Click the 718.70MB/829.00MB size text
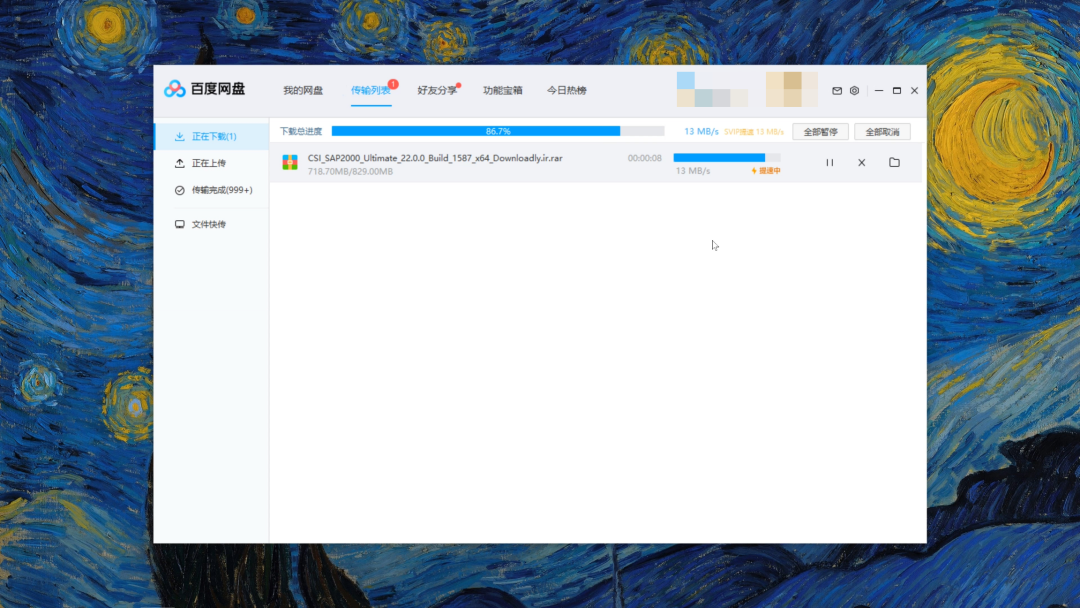 pyautogui.click(x=350, y=171)
